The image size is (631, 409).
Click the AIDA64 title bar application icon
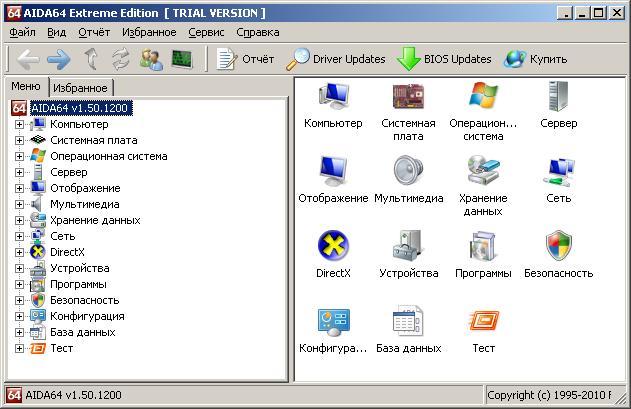(x=13, y=13)
